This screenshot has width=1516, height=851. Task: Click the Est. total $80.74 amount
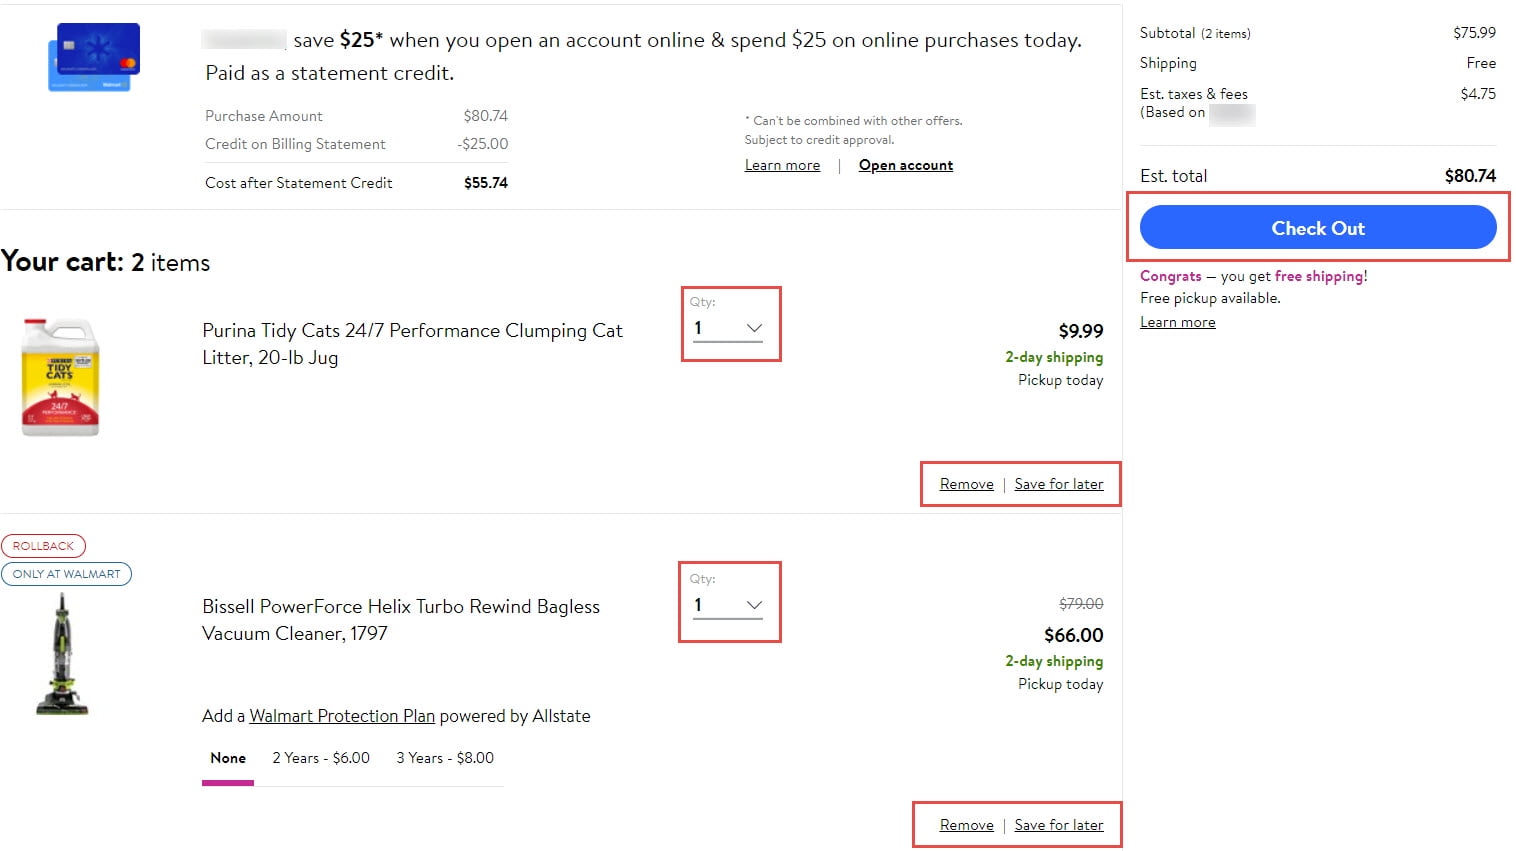1470,176
